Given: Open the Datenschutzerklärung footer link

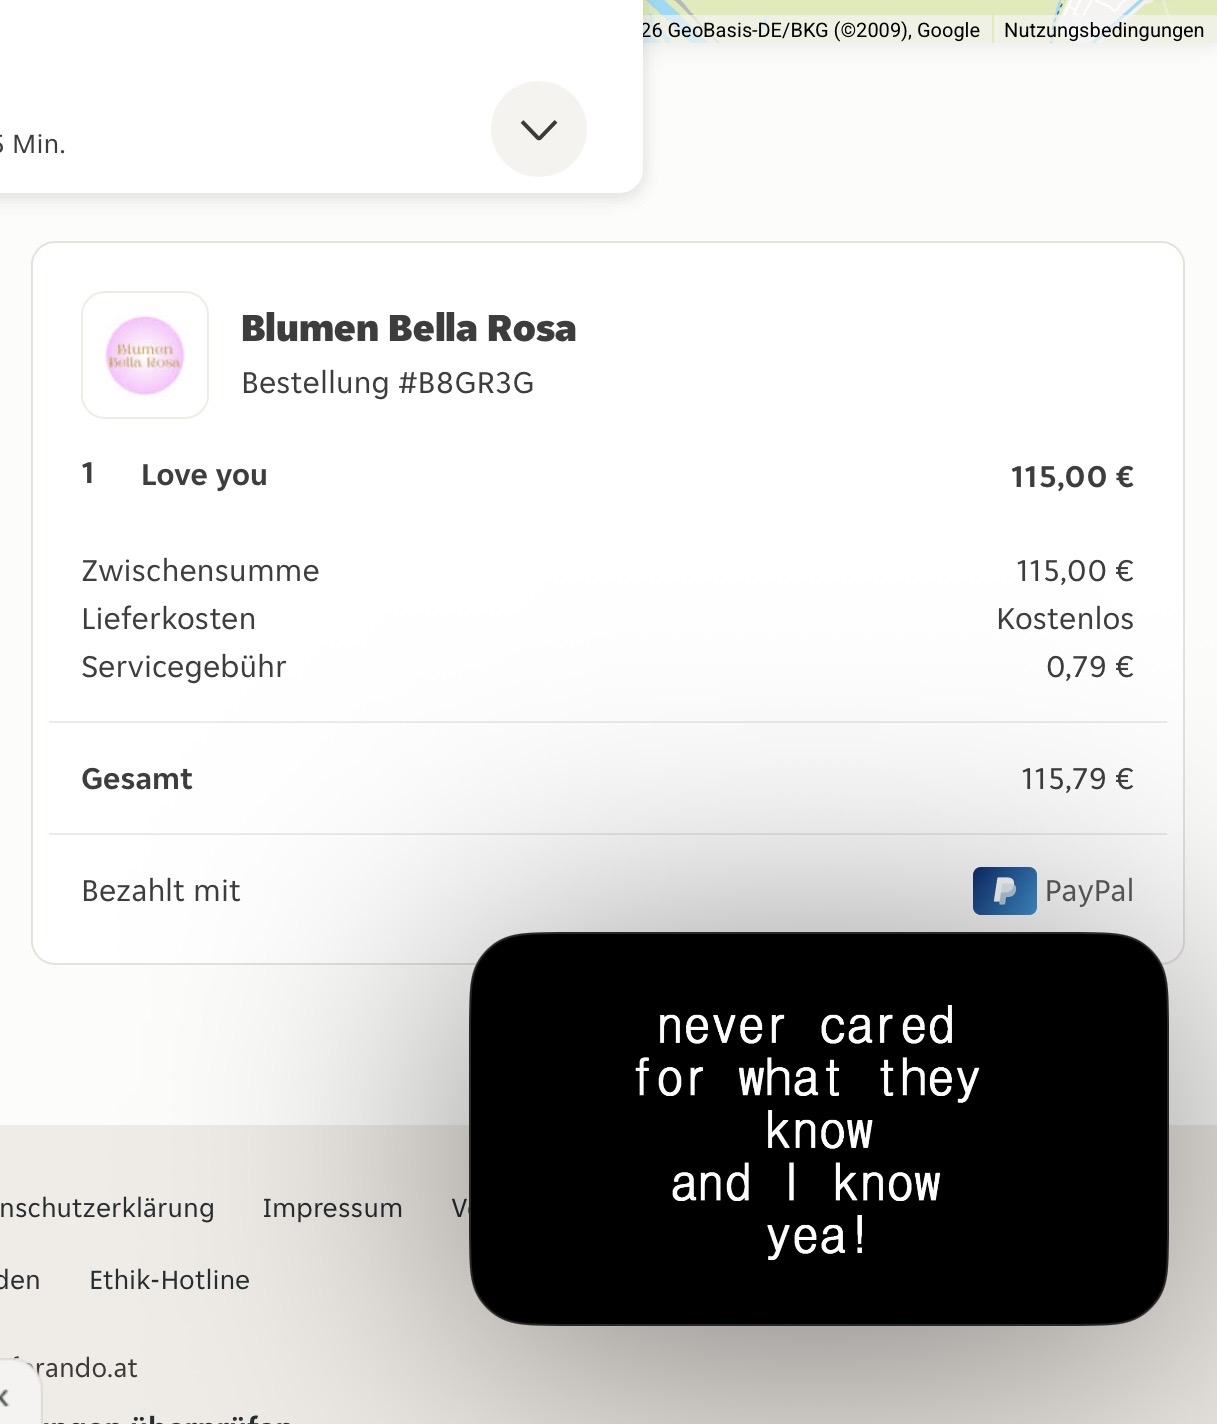Looking at the screenshot, I should click(106, 1208).
